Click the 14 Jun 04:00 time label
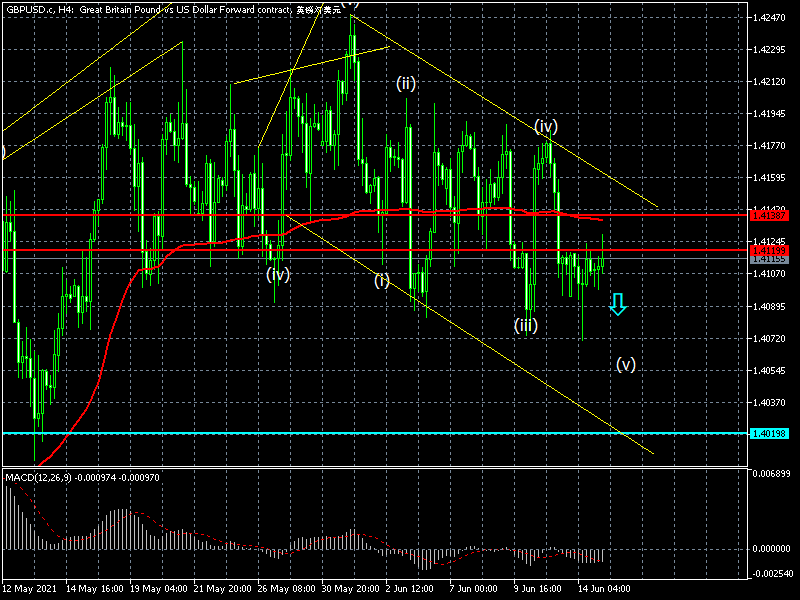 point(604,590)
